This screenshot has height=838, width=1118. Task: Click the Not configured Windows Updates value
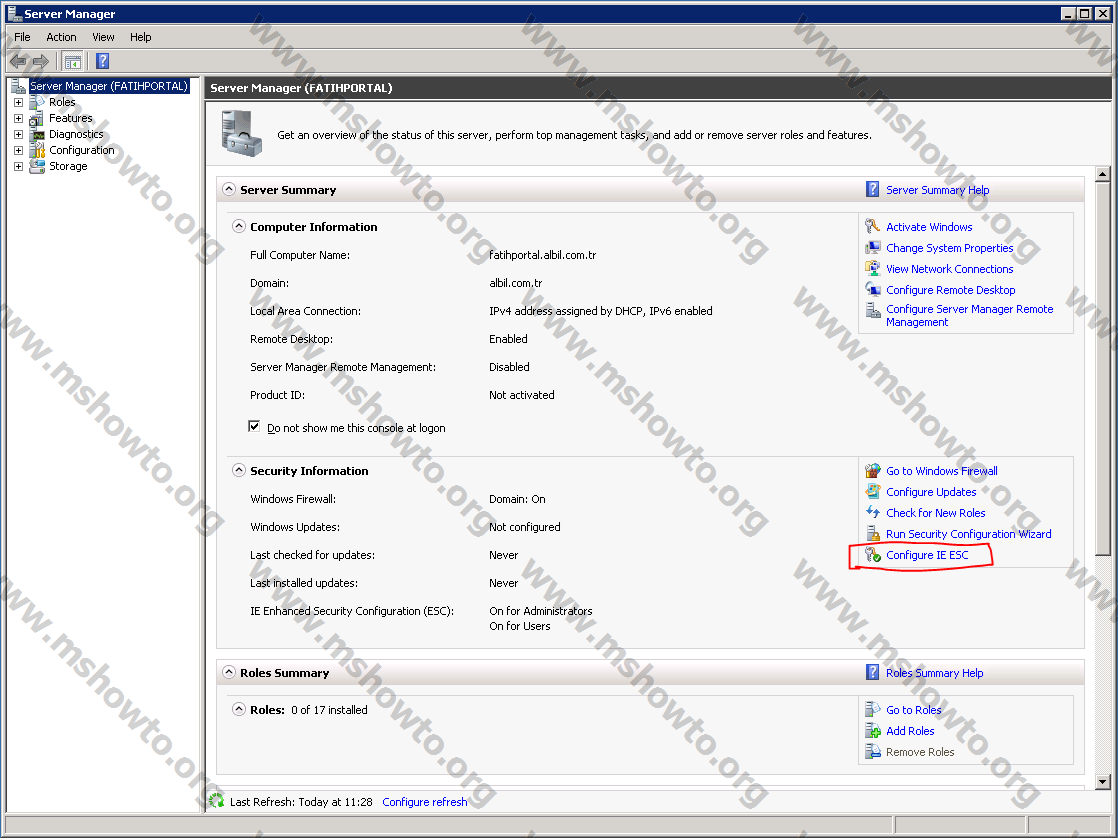tap(525, 527)
